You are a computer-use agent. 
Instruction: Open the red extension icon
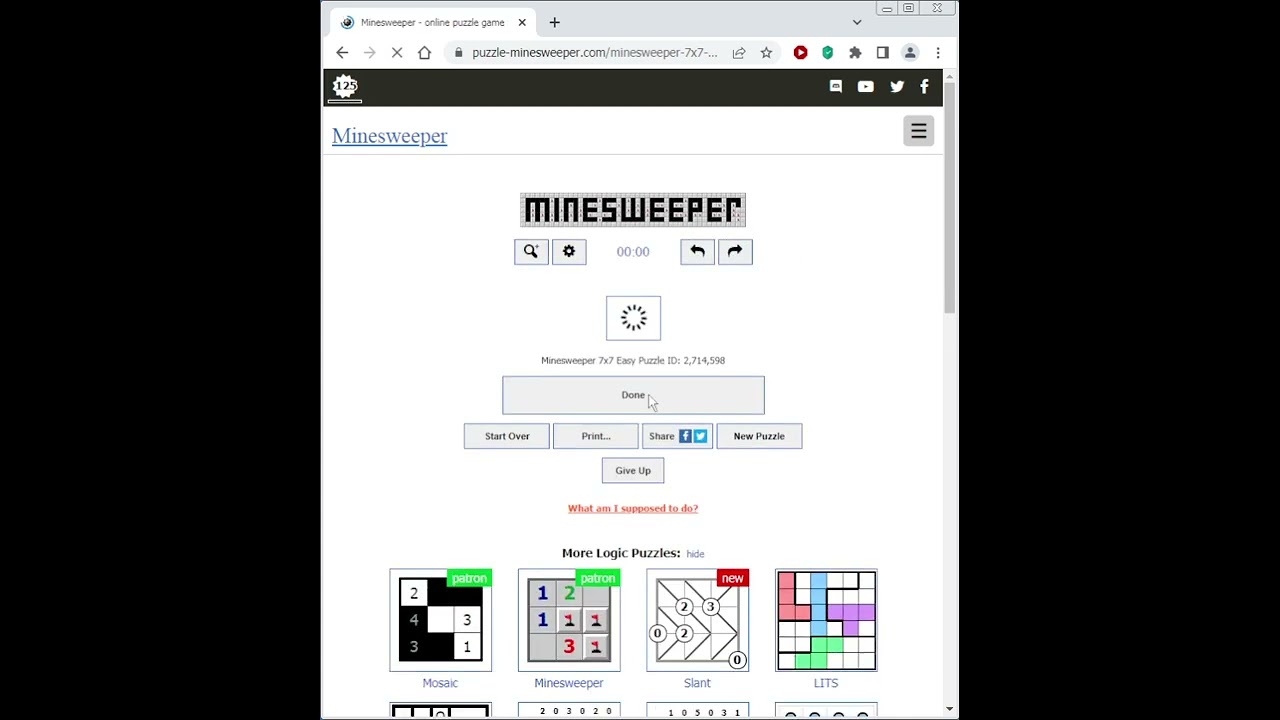tap(800, 52)
